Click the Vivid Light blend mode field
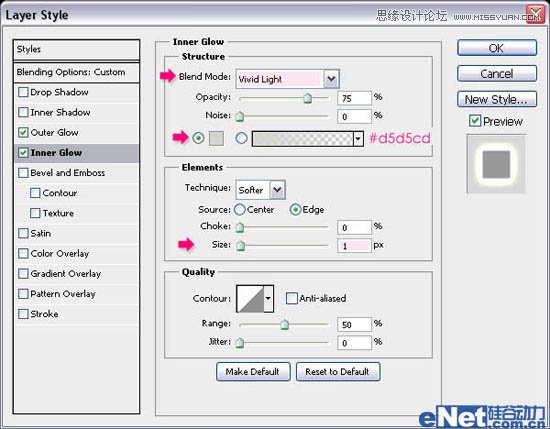The width and height of the screenshot is (550, 429). (280, 79)
